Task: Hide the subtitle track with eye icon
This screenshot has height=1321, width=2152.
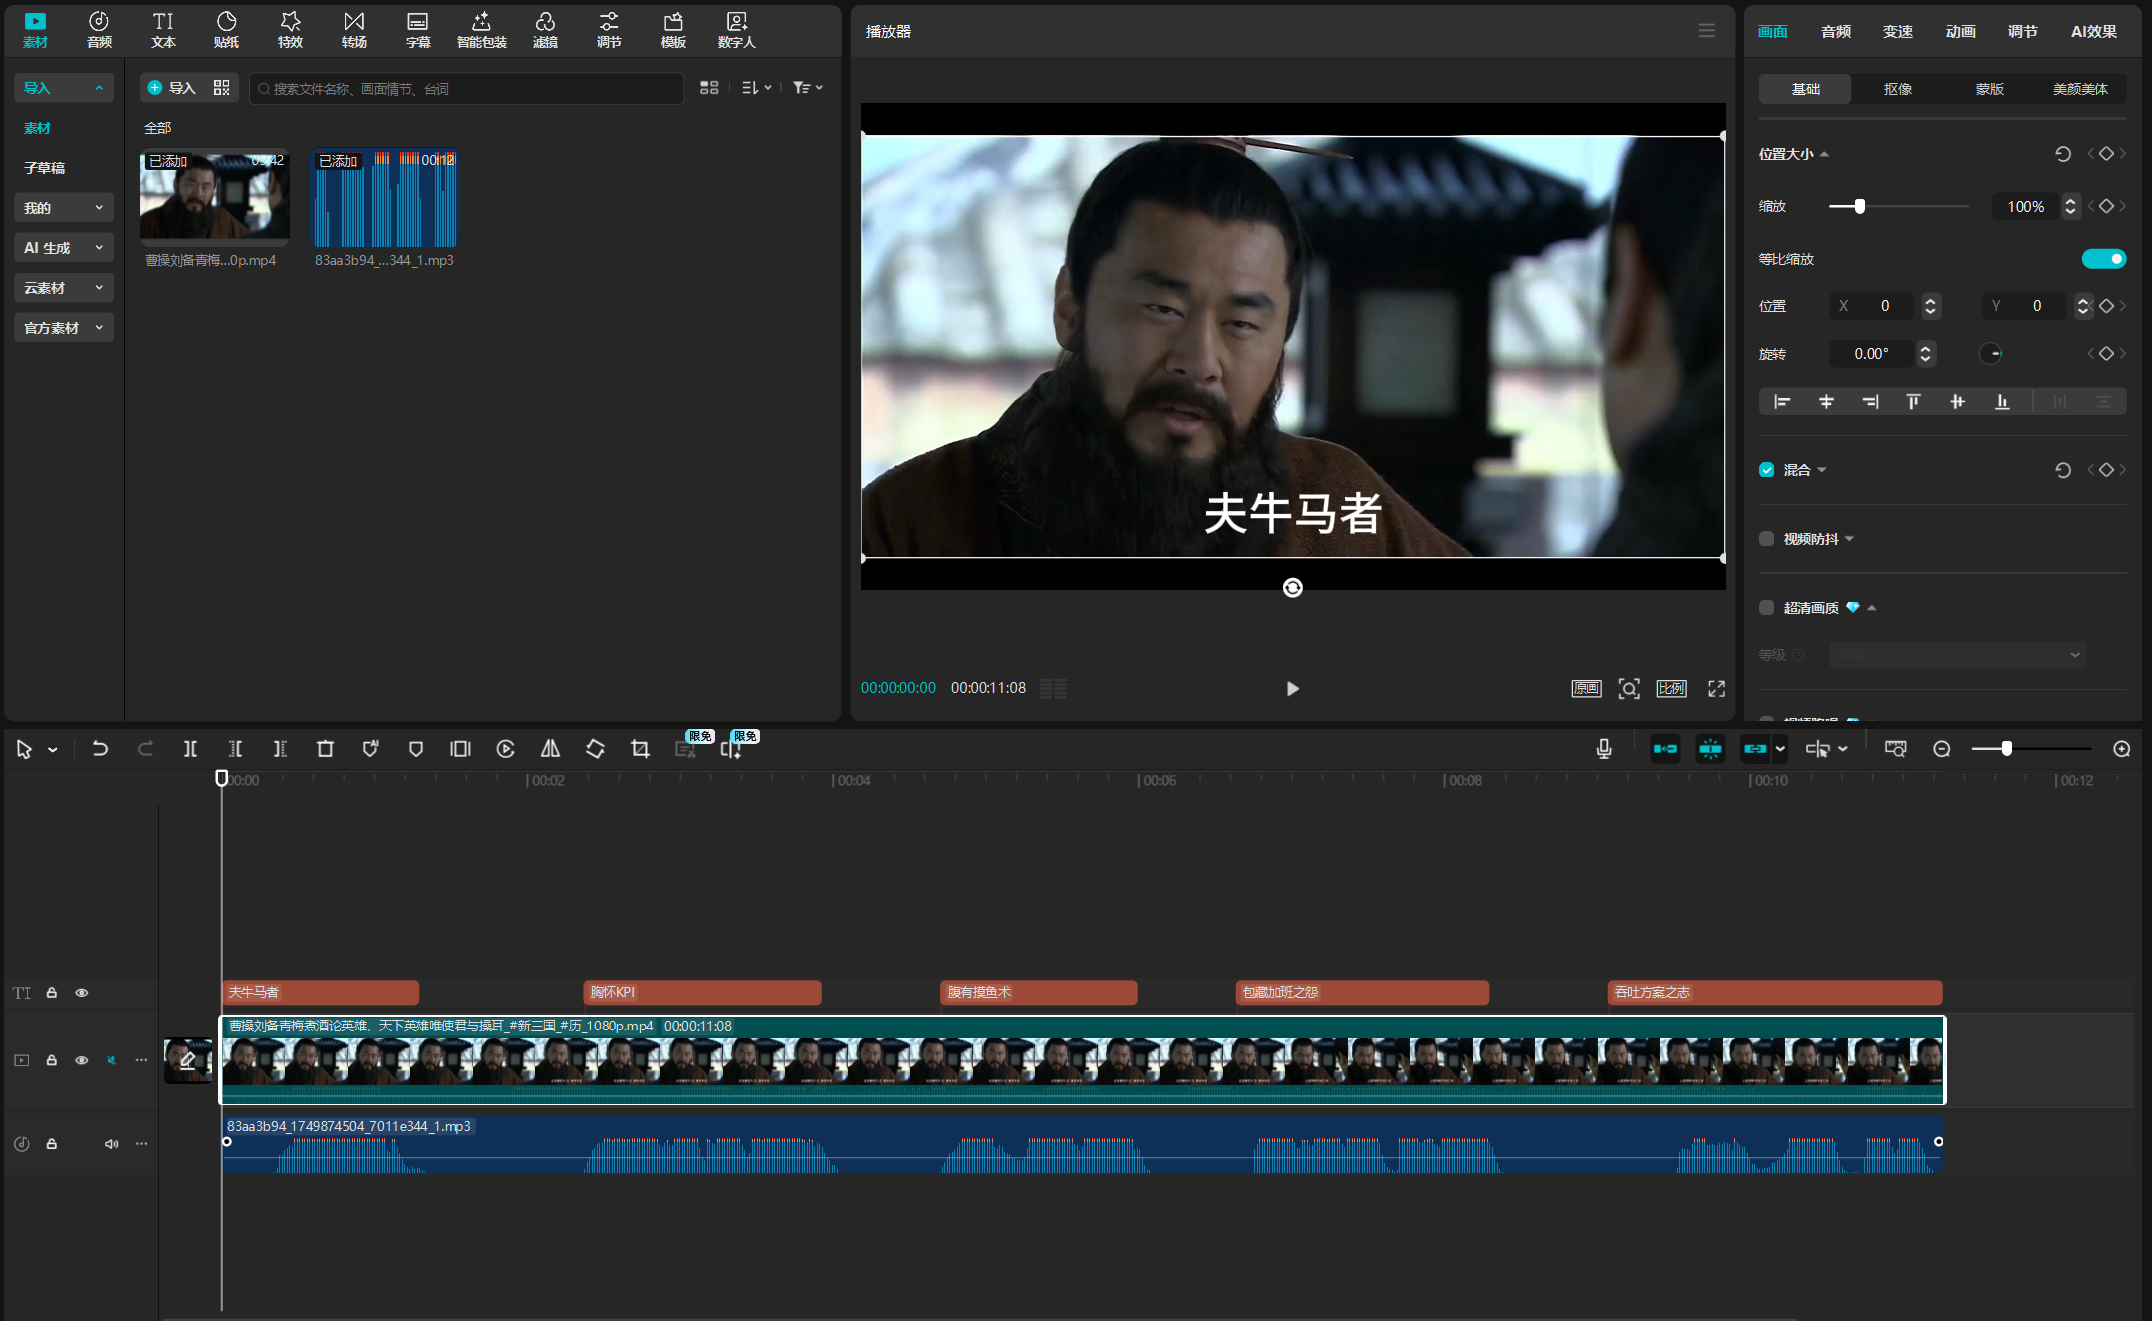Action: point(82,993)
